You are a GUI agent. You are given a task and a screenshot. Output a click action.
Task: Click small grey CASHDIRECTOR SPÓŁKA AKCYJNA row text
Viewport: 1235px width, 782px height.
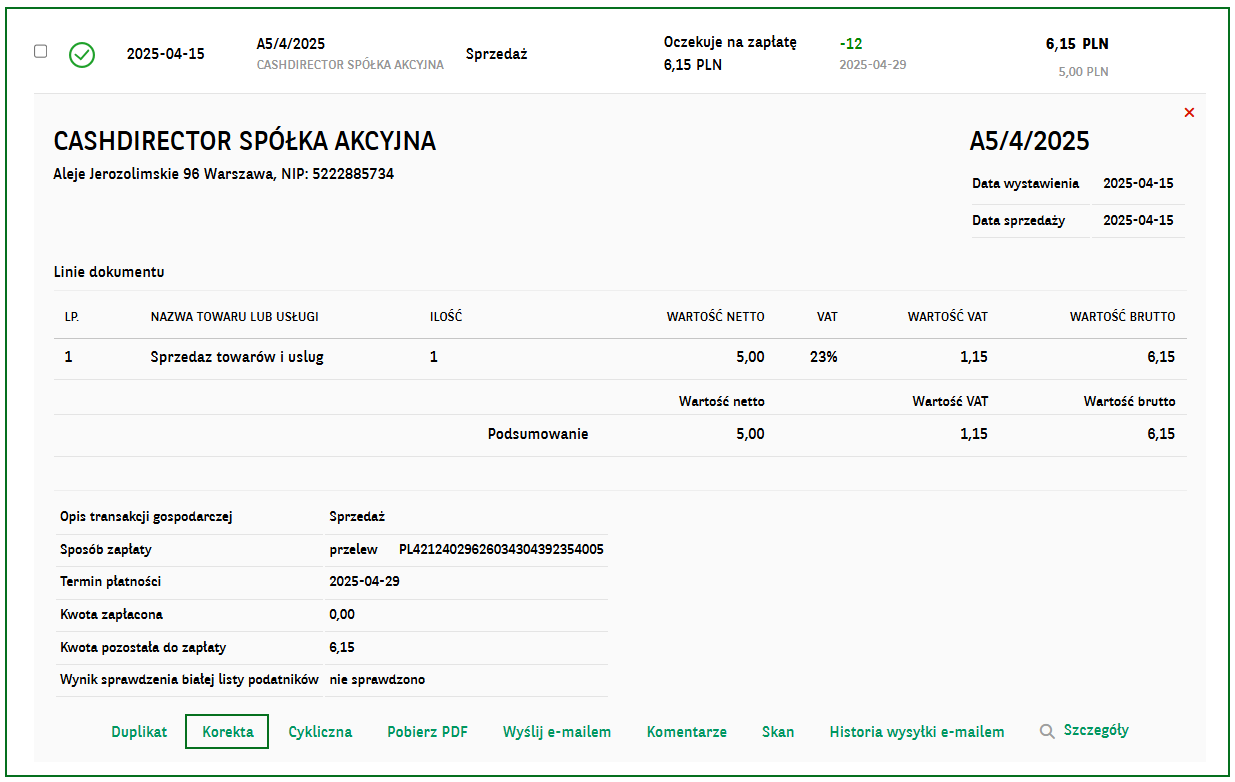(350, 65)
